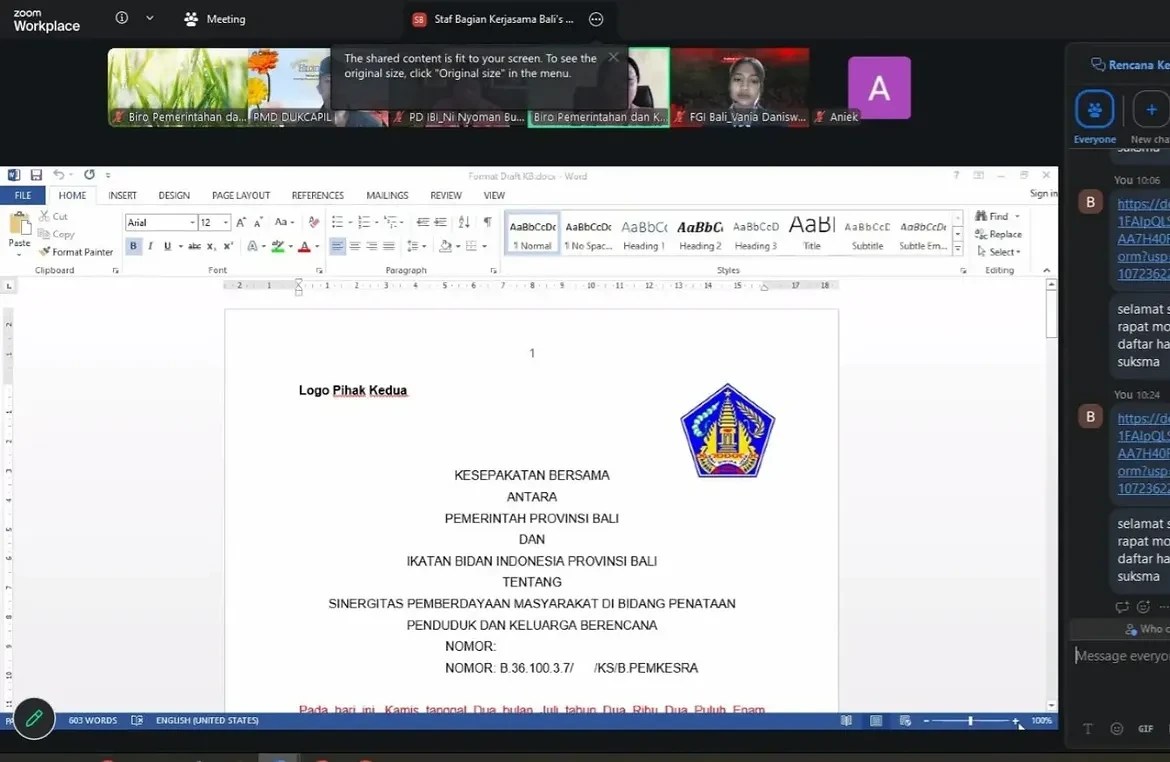Redo the action in the Quick Access toolbar
Image resolution: width=1170 pixels, height=762 pixels.
[x=89, y=175]
